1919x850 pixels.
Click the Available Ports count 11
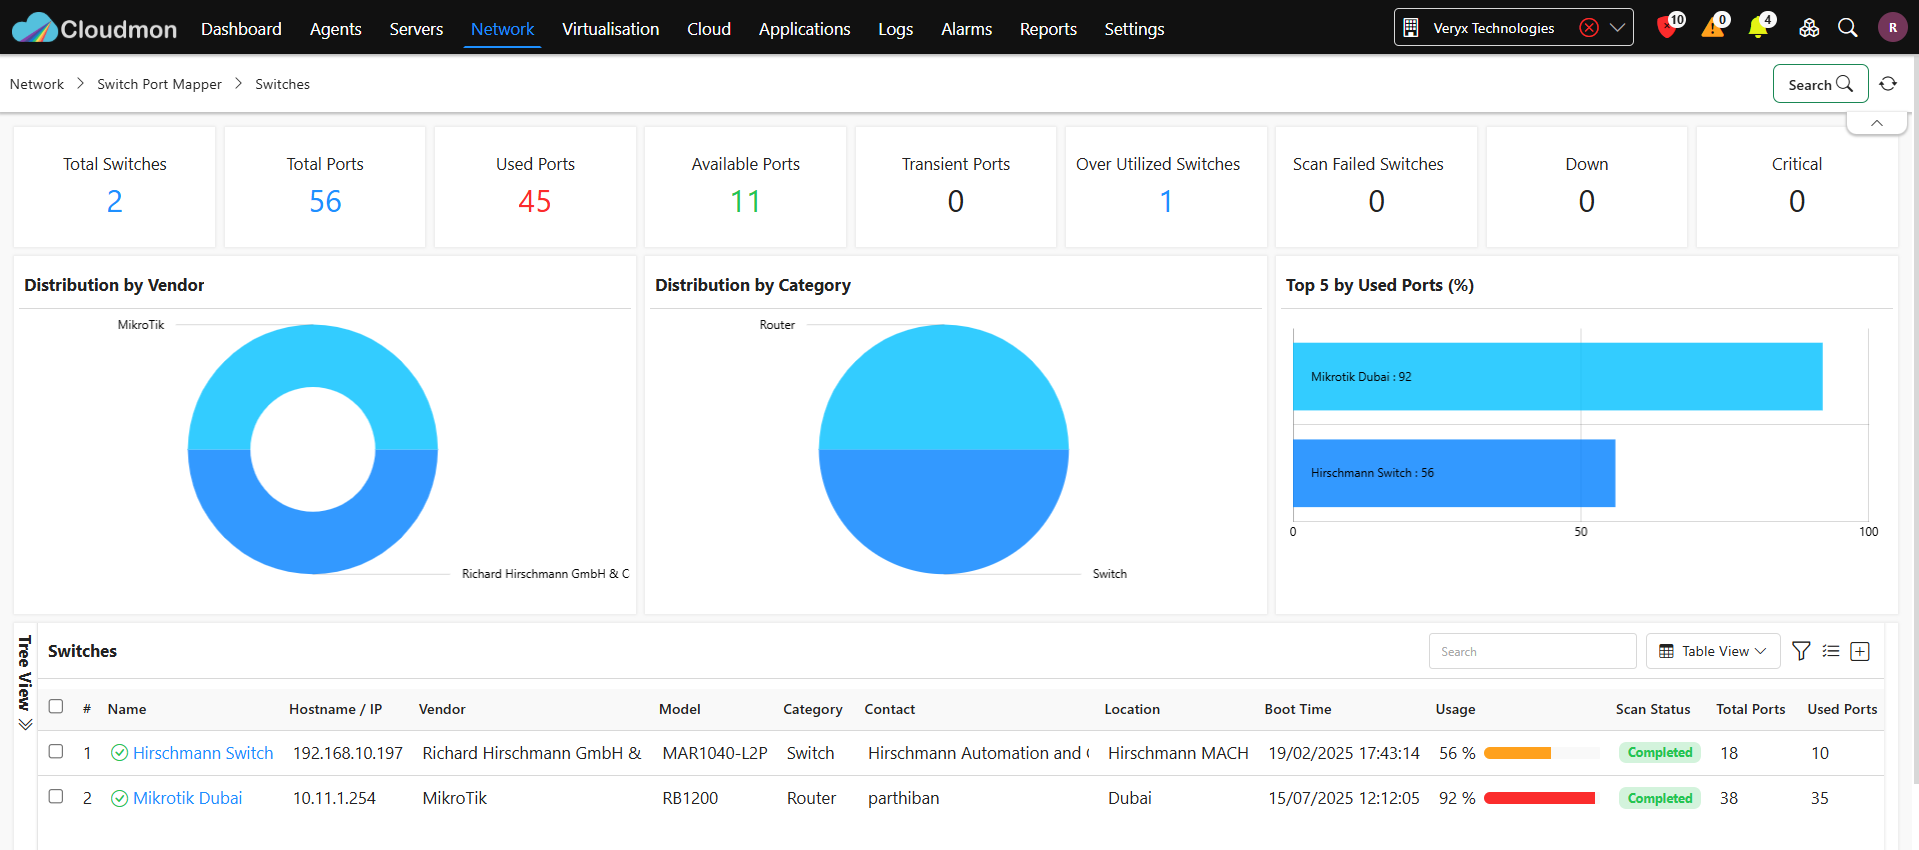point(746,201)
